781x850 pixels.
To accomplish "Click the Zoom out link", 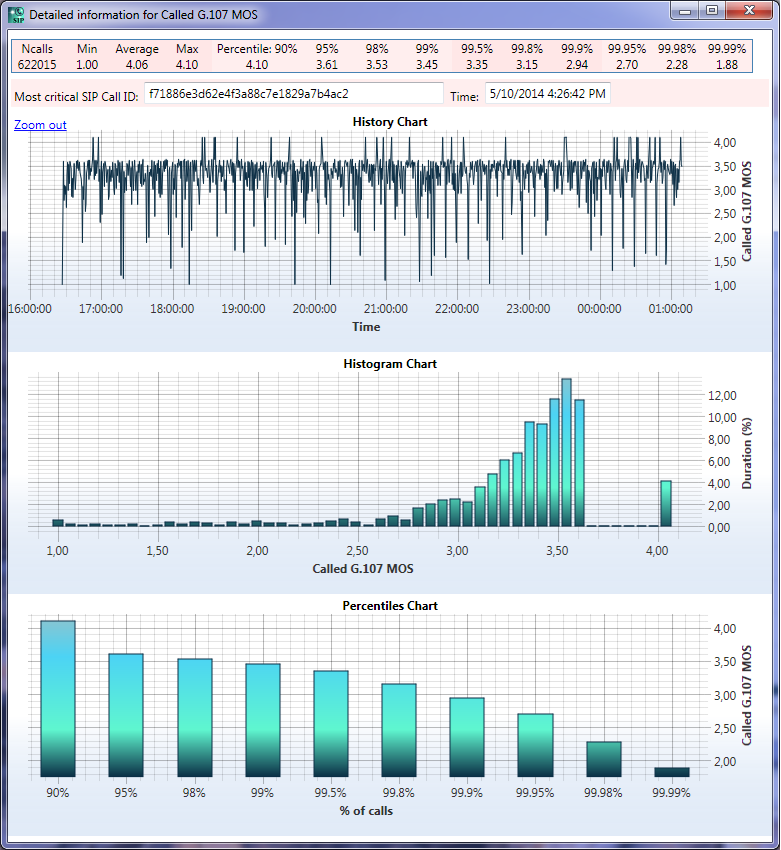I will 40,125.
